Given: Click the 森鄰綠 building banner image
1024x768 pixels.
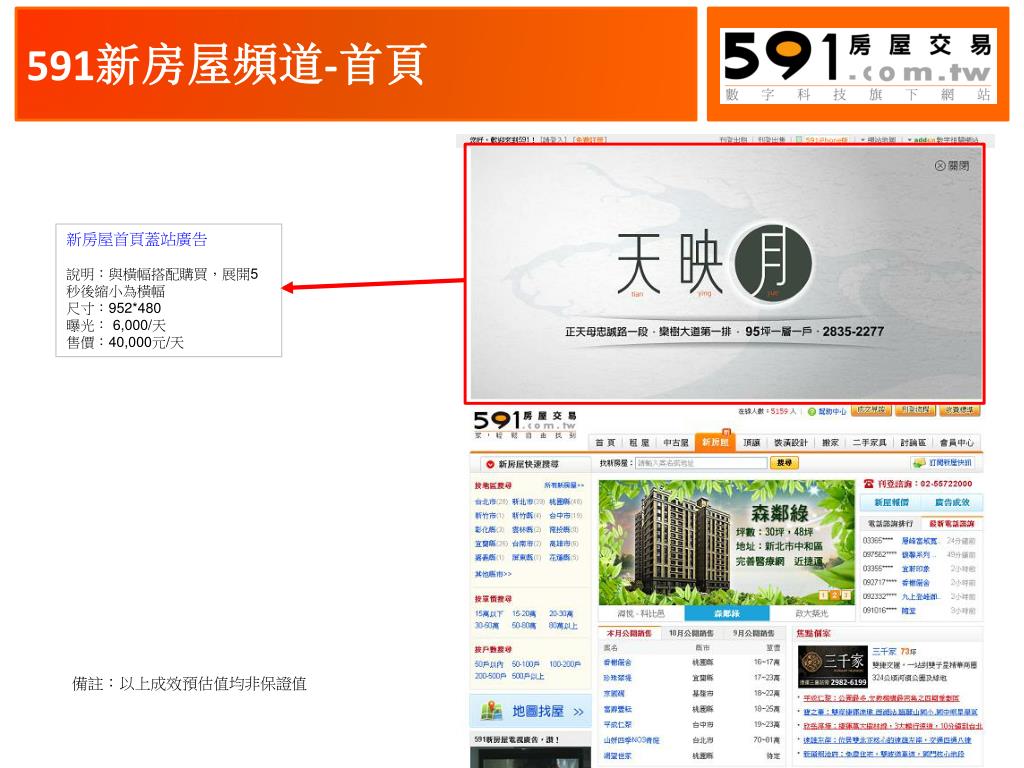Looking at the screenshot, I should coord(726,543).
